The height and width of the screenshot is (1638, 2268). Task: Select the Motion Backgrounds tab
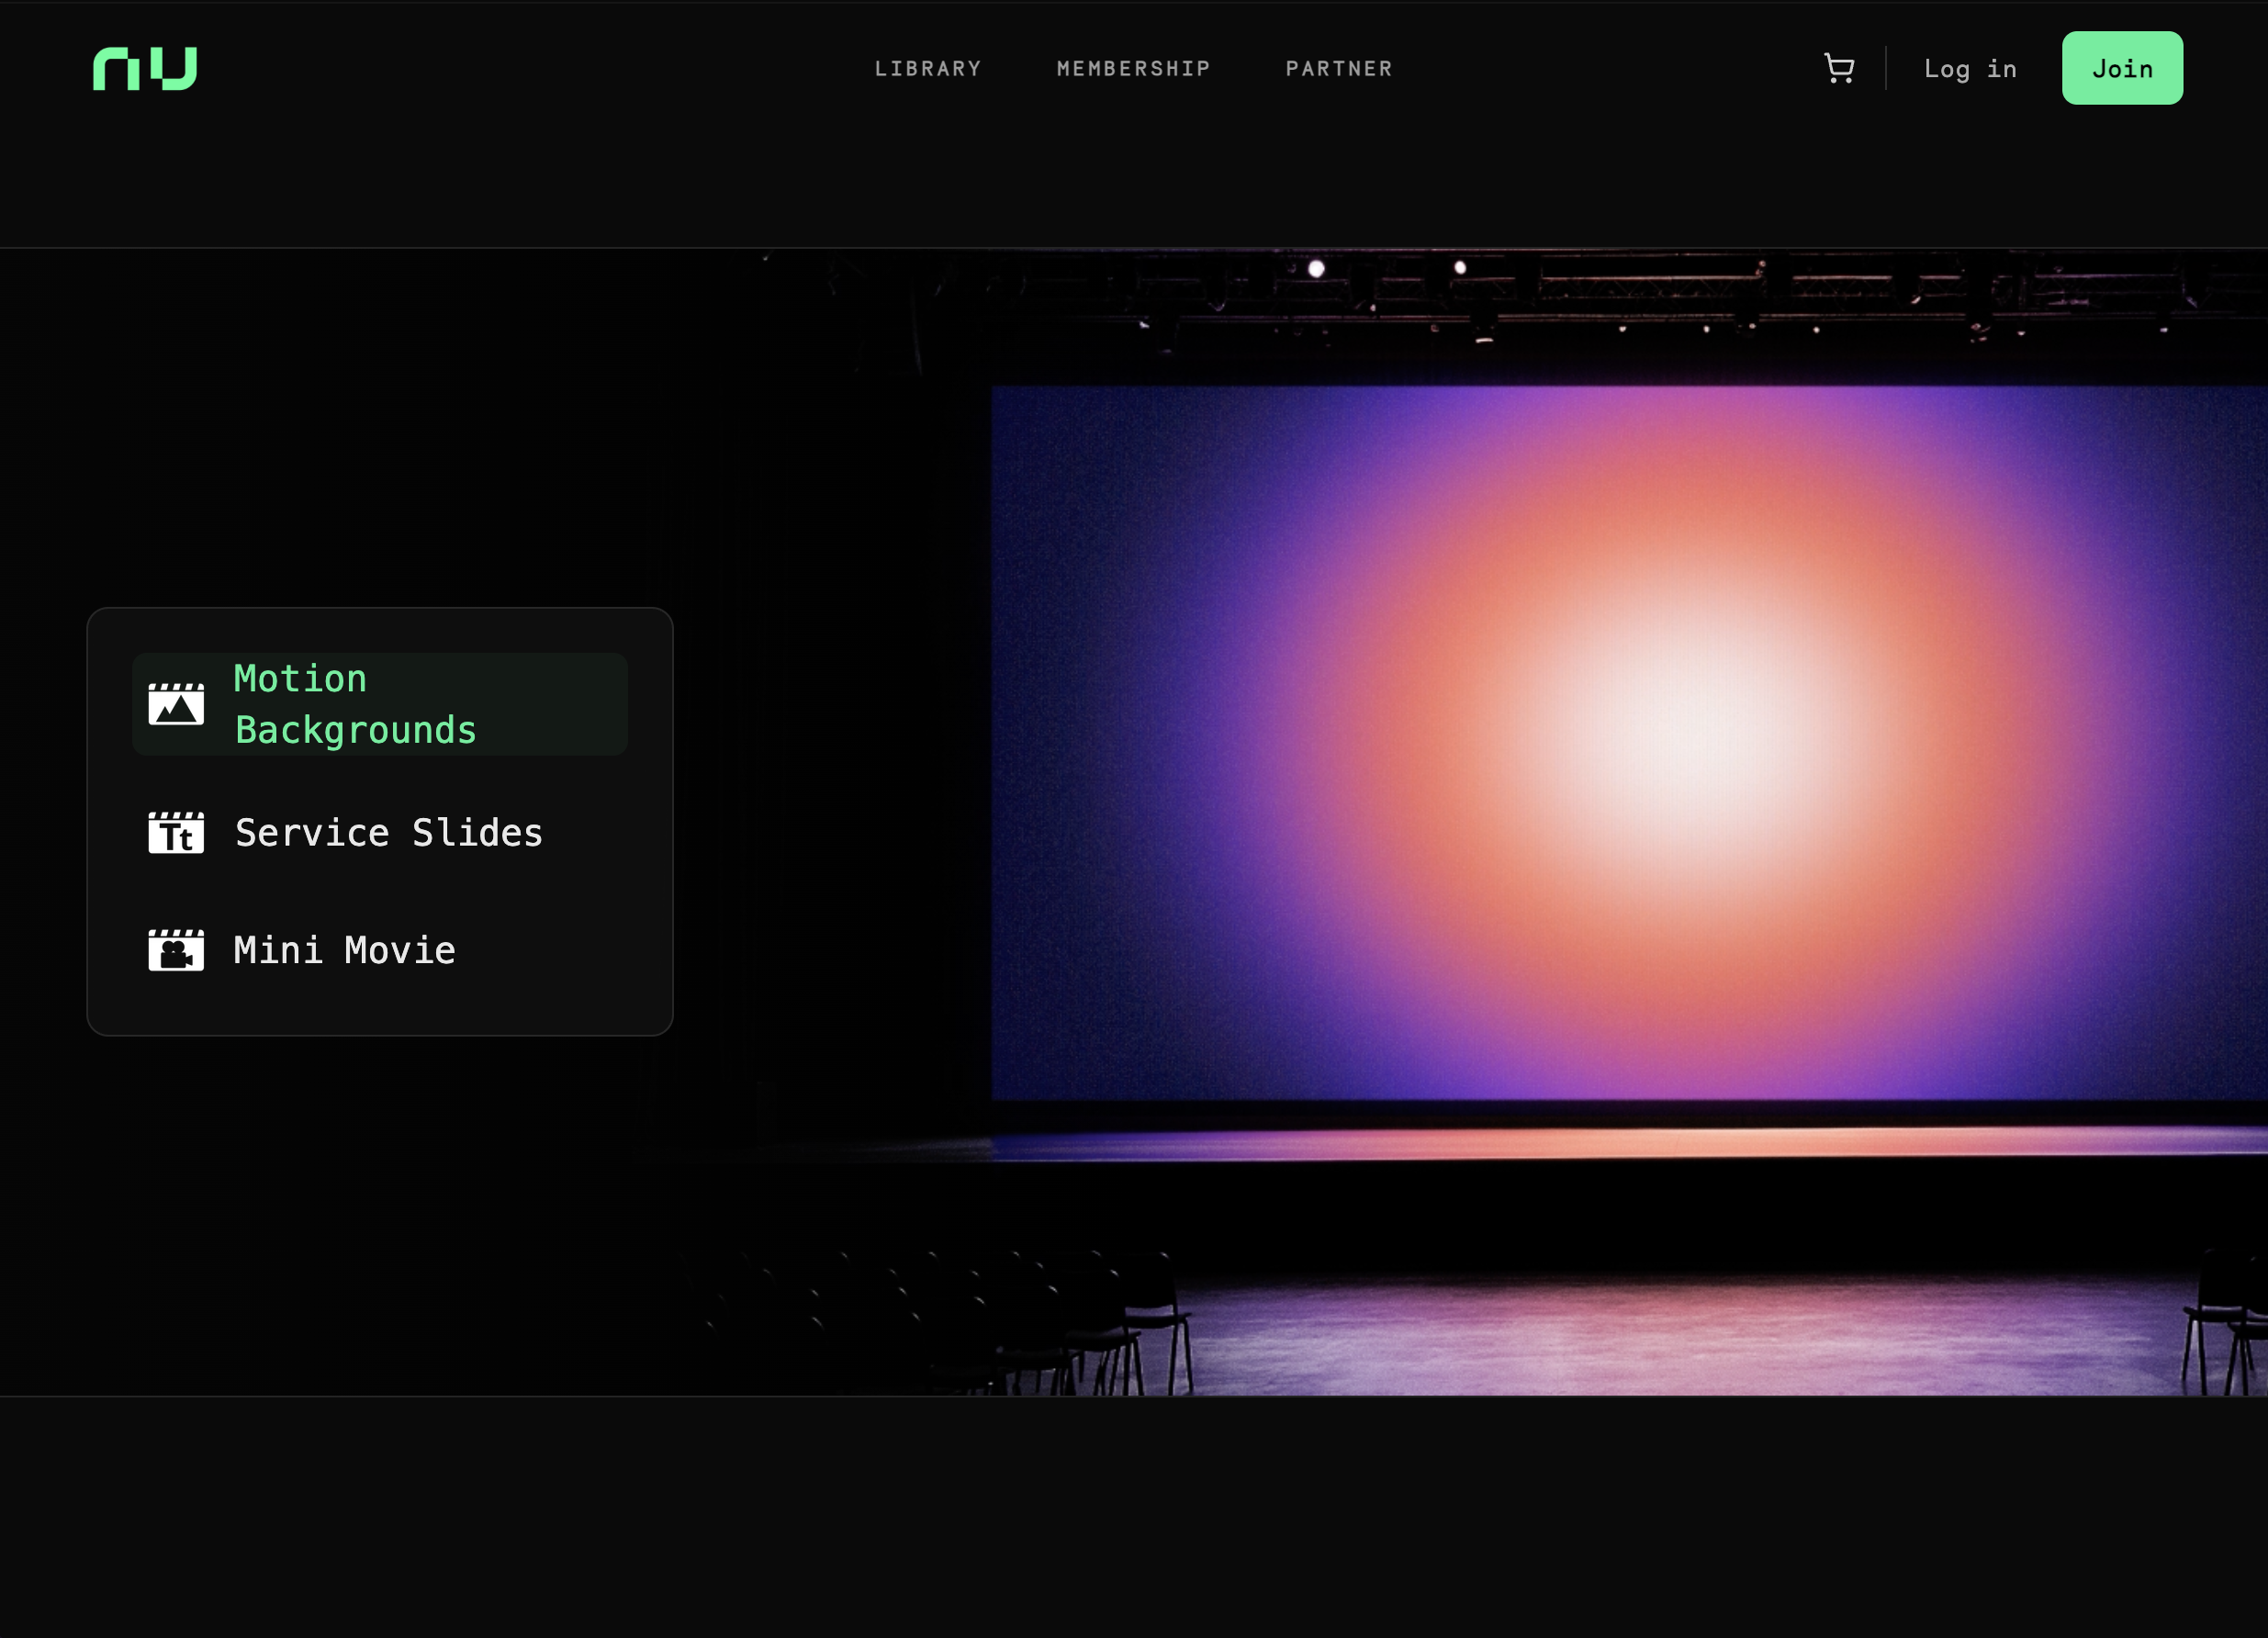tap(380, 704)
